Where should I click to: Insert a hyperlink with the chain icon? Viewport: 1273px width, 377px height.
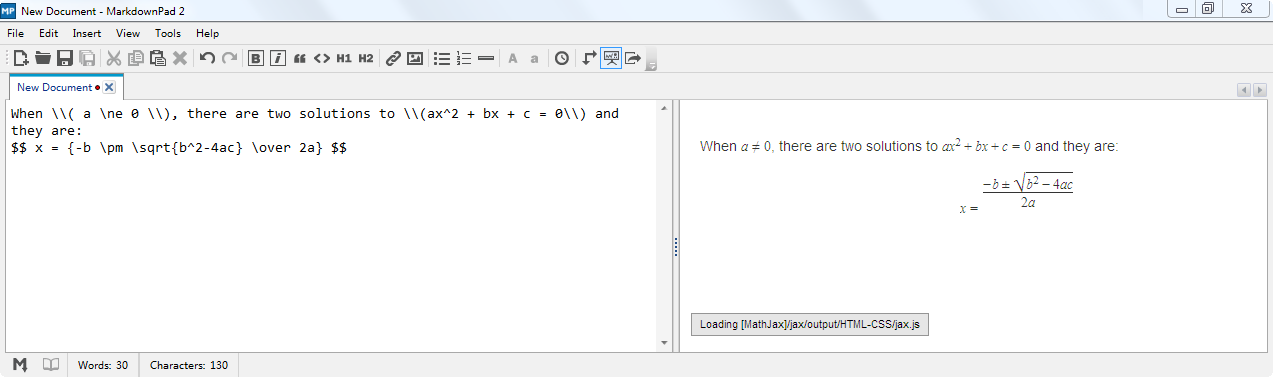393,58
